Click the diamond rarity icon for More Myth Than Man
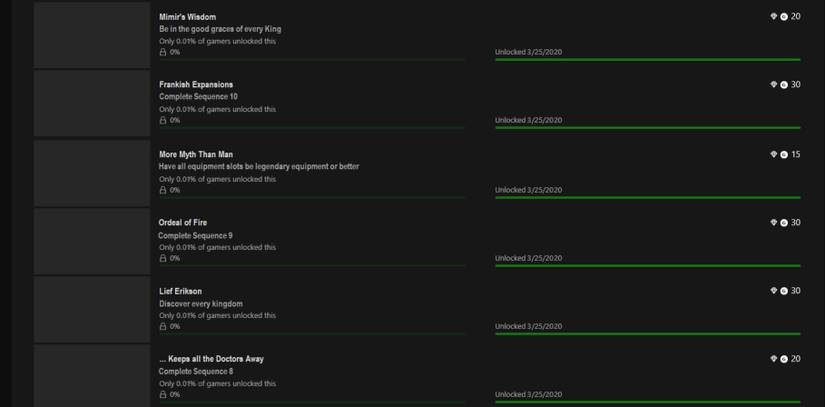 pyautogui.click(x=773, y=155)
